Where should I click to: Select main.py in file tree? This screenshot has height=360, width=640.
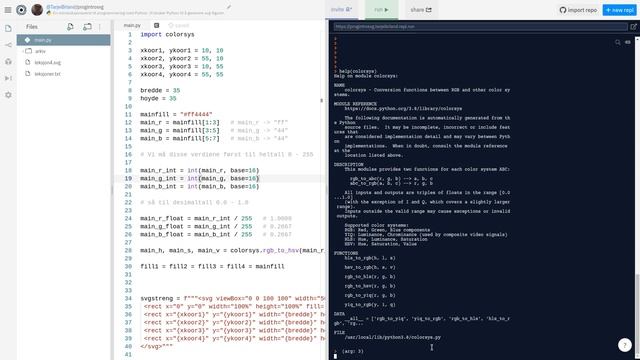(63, 40)
